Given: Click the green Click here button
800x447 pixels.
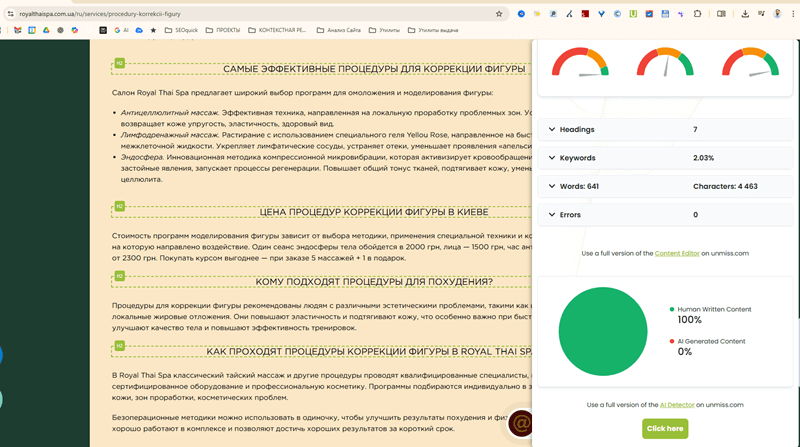Looking at the screenshot, I should (665, 429).
